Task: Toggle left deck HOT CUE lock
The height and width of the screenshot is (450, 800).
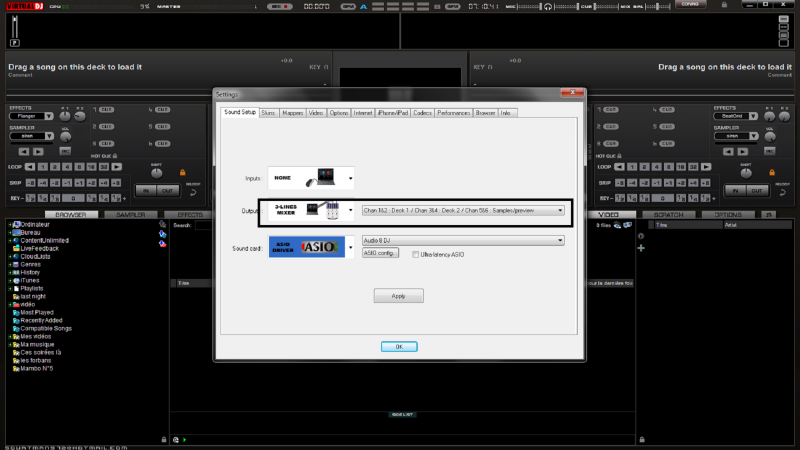Action: [115, 156]
